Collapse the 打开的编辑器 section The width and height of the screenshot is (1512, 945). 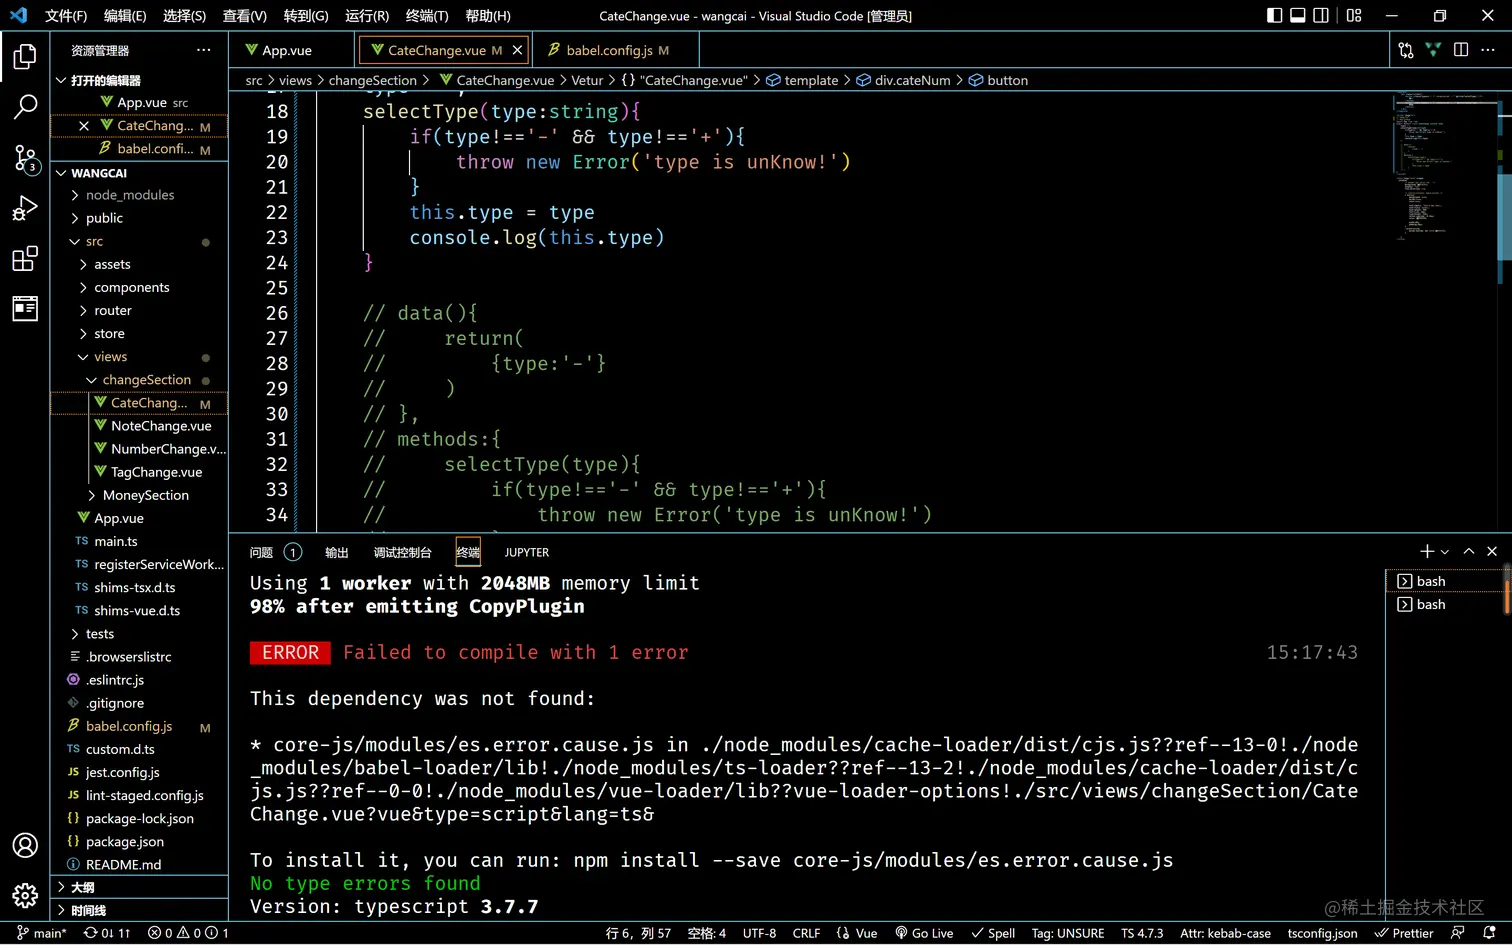pyautogui.click(x=140, y=80)
